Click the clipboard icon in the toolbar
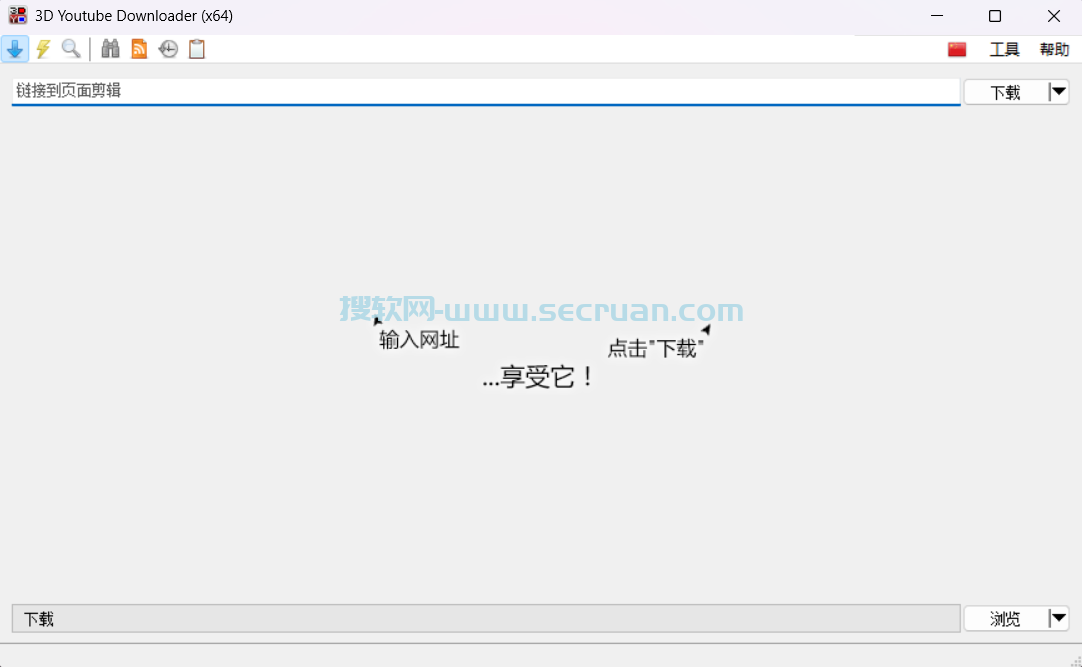This screenshot has width=1082, height=667. 197,49
